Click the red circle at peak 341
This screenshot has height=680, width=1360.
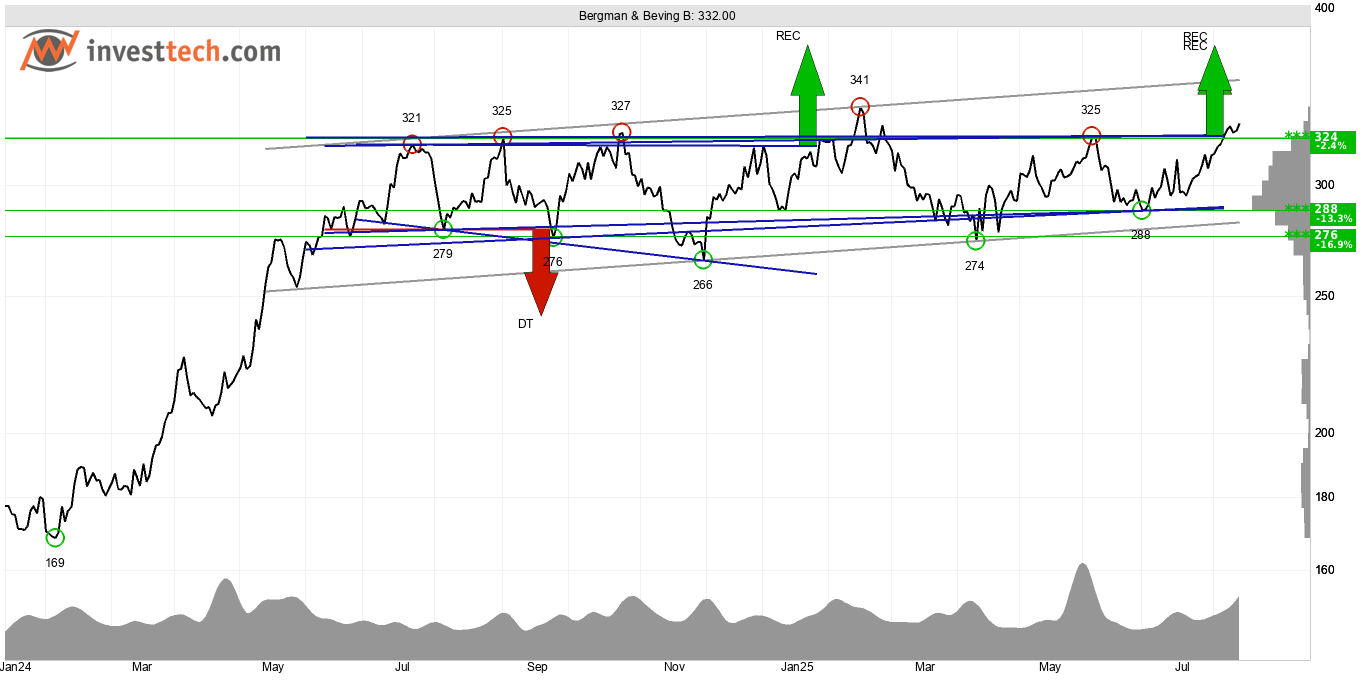pos(860,106)
